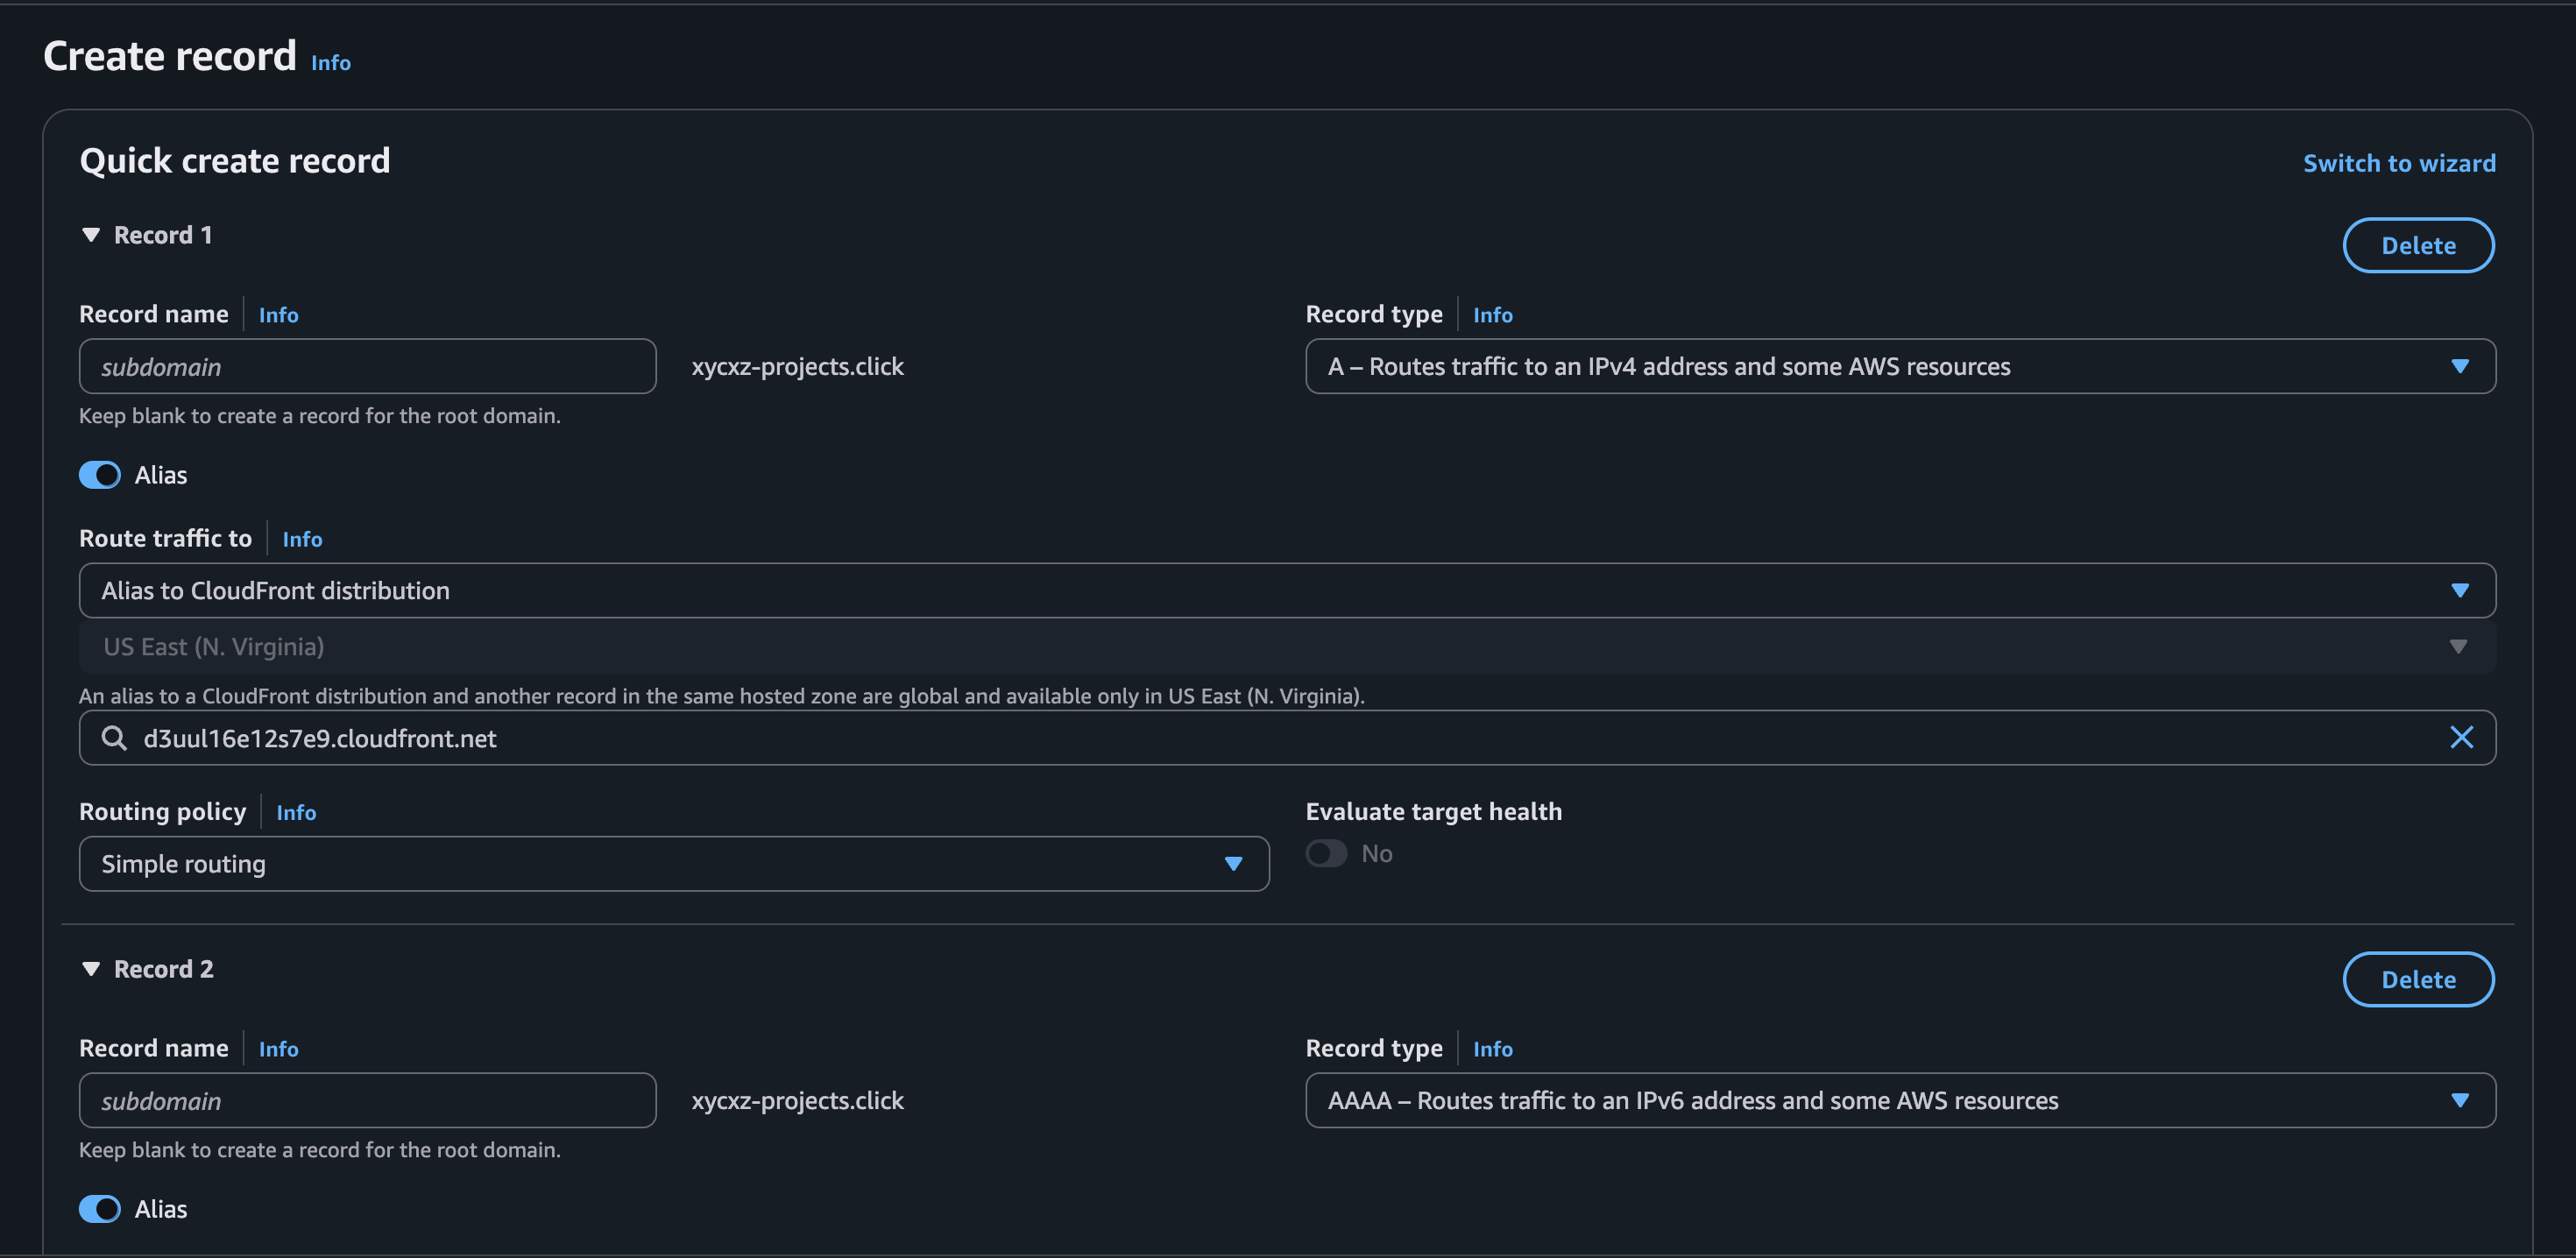Enable Evaluate target health
The width and height of the screenshot is (2576, 1258).
point(1326,853)
